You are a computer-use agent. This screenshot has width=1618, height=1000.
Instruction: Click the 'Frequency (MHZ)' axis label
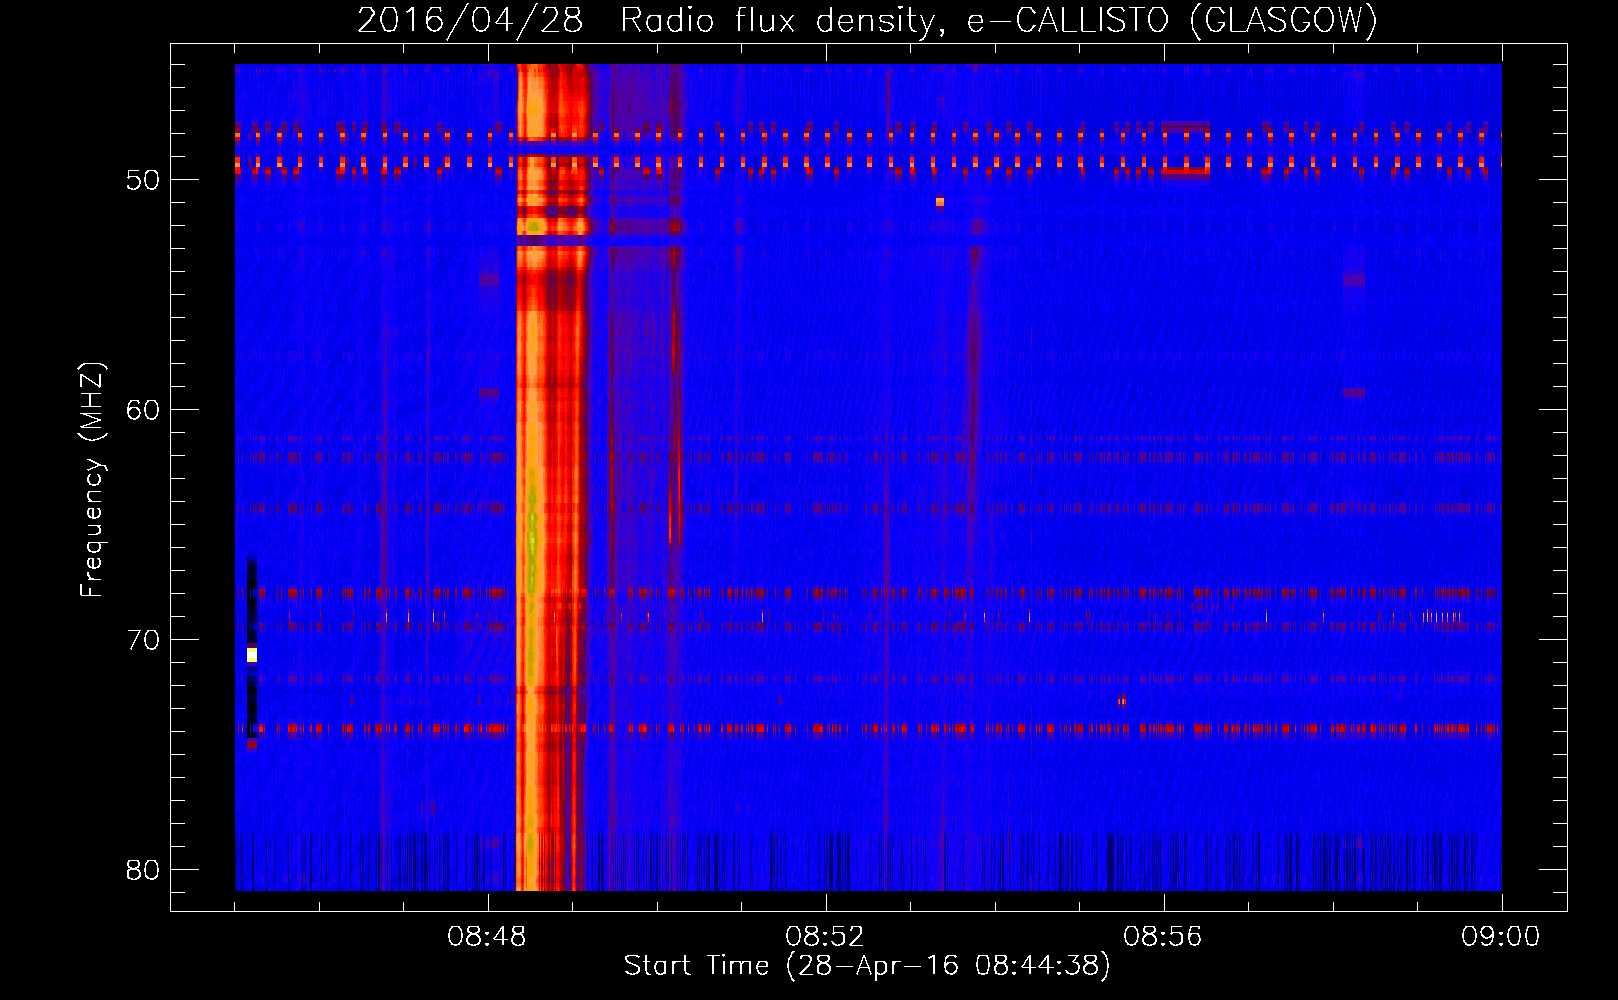(x=91, y=480)
